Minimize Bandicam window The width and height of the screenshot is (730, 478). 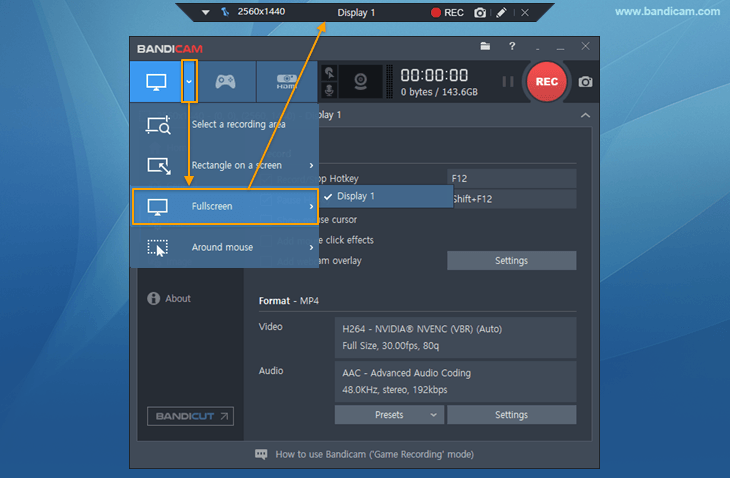(561, 47)
